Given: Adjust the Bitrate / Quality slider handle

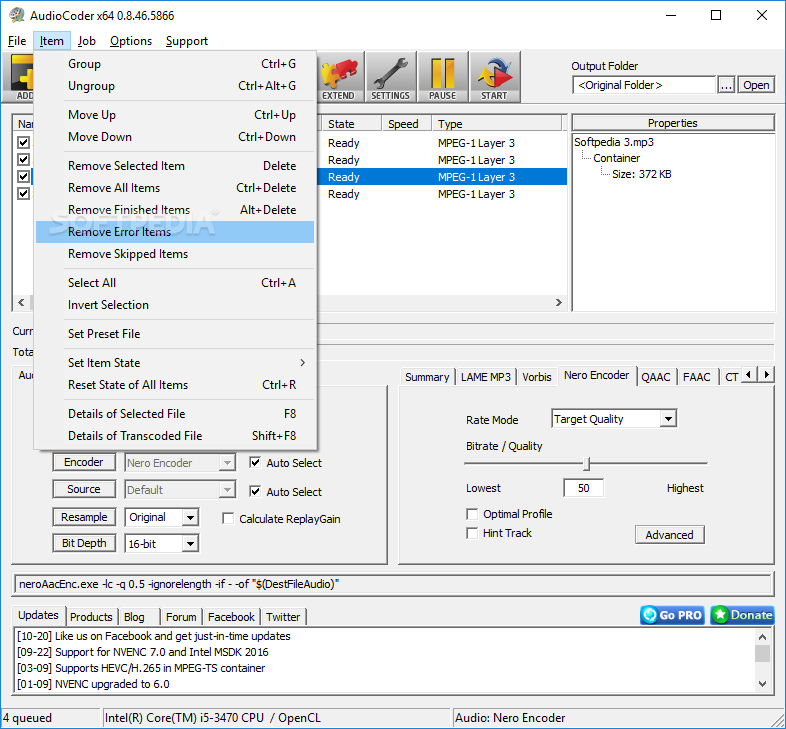Looking at the screenshot, I should (587, 464).
